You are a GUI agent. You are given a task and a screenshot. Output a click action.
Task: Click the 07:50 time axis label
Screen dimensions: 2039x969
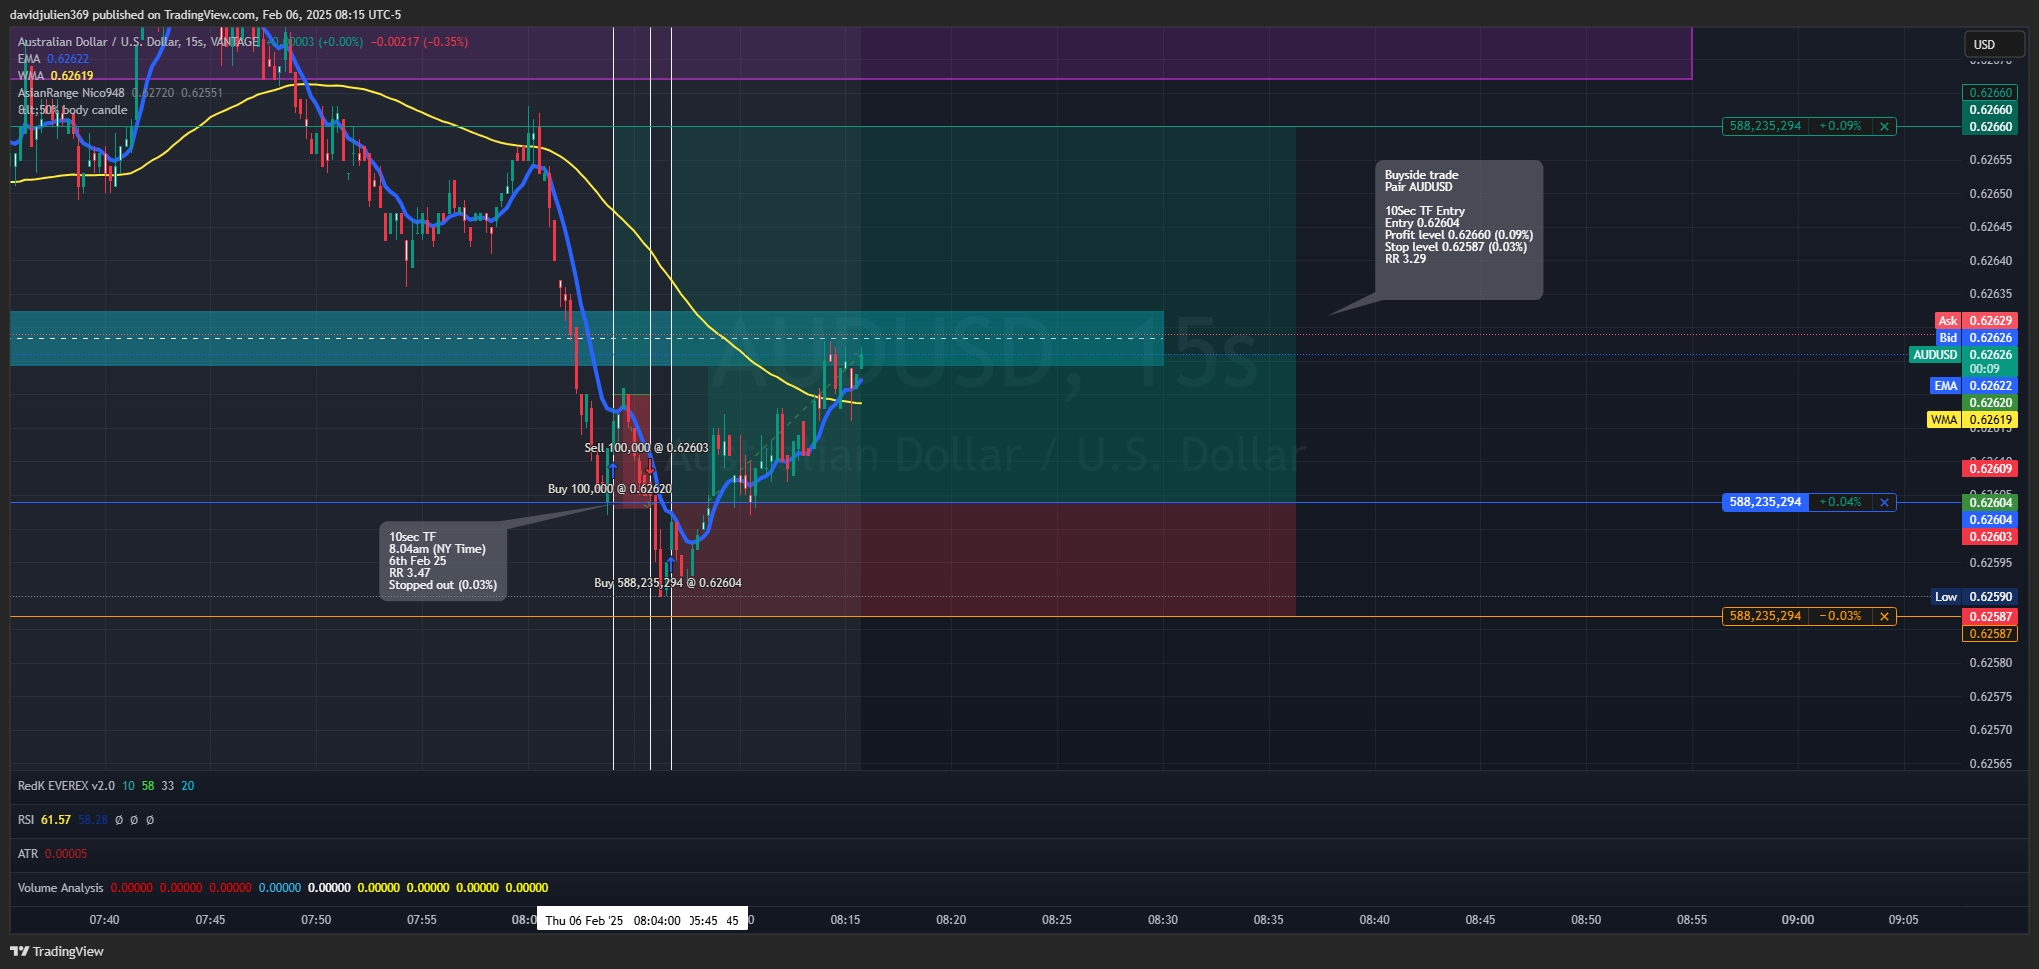316,920
